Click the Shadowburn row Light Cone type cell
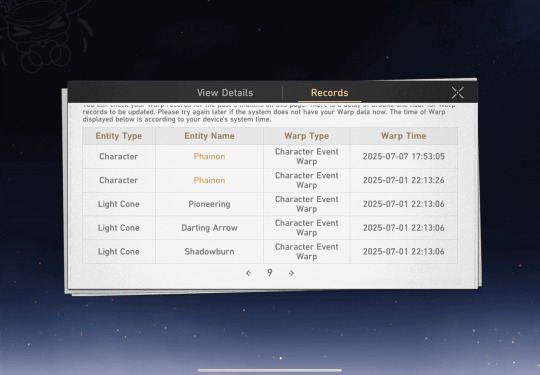 [x=119, y=252]
